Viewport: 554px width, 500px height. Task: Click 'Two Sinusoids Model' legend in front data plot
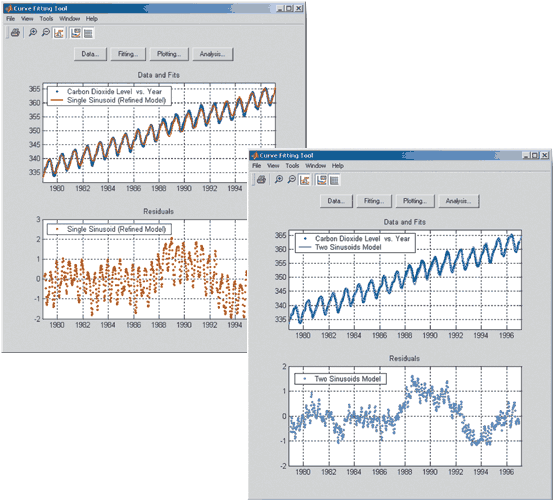click(348, 247)
